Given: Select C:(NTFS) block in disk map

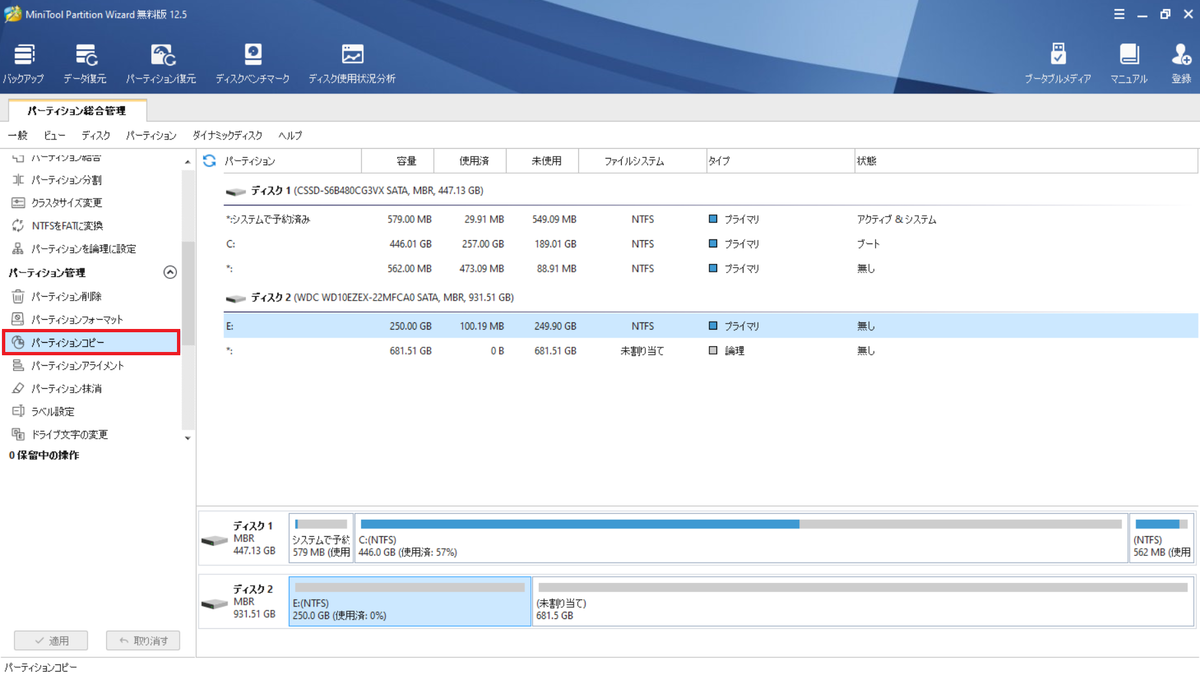Looking at the screenshot, I should click(x=741, y=538).
